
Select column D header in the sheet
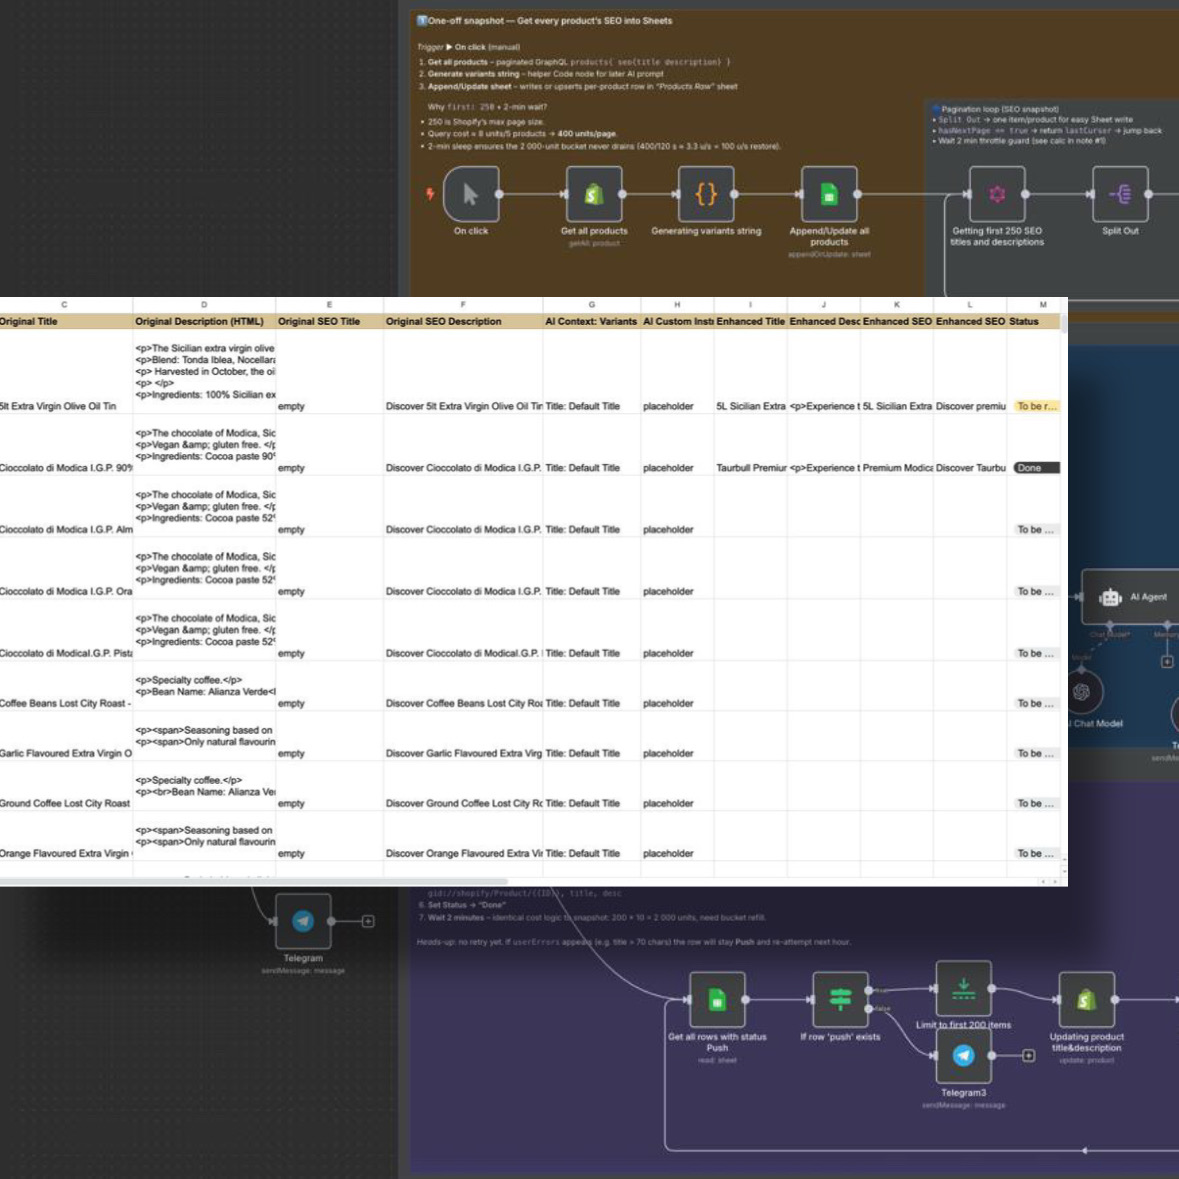(x=204, y=305)
